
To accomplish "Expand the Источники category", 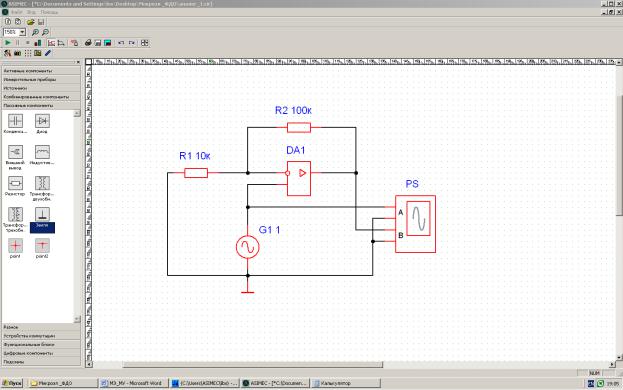I will point(41,88).
